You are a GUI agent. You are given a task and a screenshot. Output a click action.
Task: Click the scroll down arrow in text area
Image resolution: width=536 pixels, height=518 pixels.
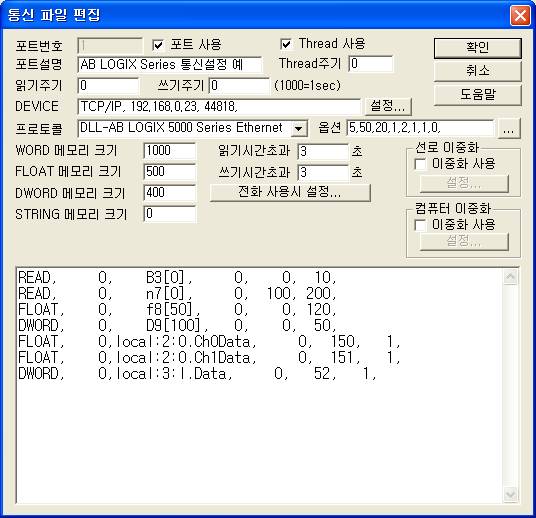tap(511, 494)
